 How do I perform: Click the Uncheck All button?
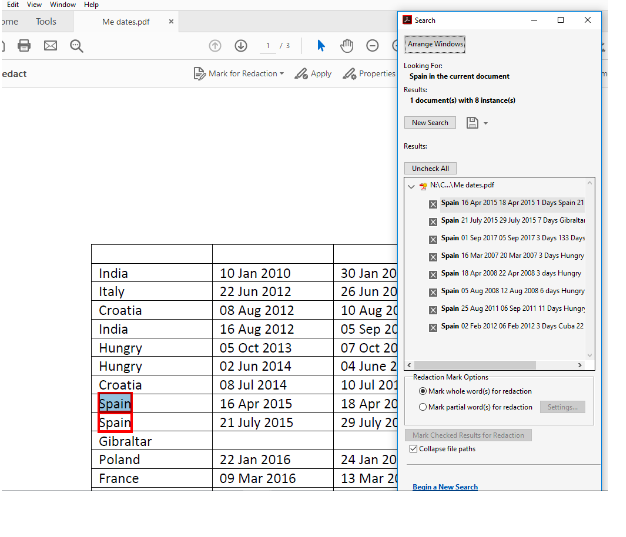pyautogui.click(x=430, y=168)
